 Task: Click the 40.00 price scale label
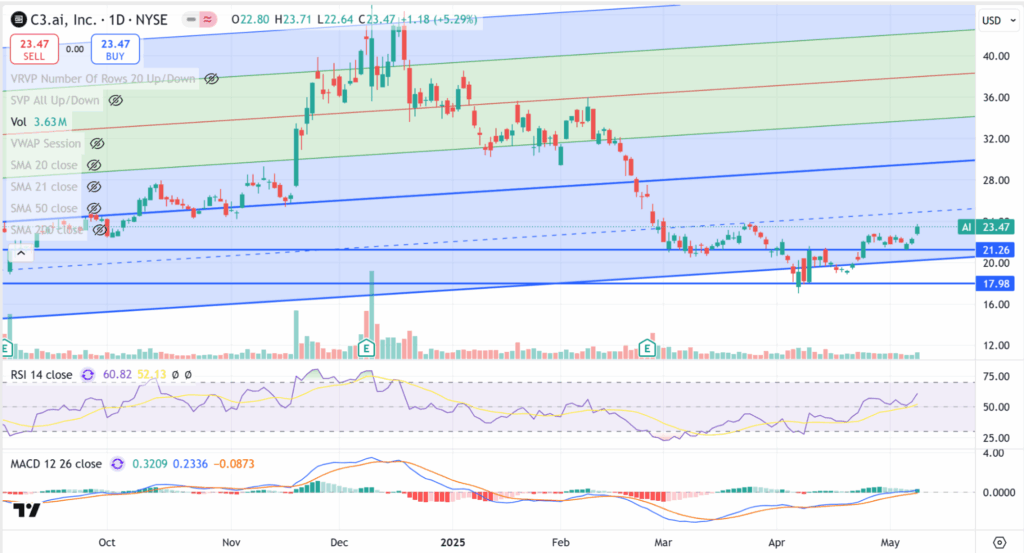[x=996, y=56]
